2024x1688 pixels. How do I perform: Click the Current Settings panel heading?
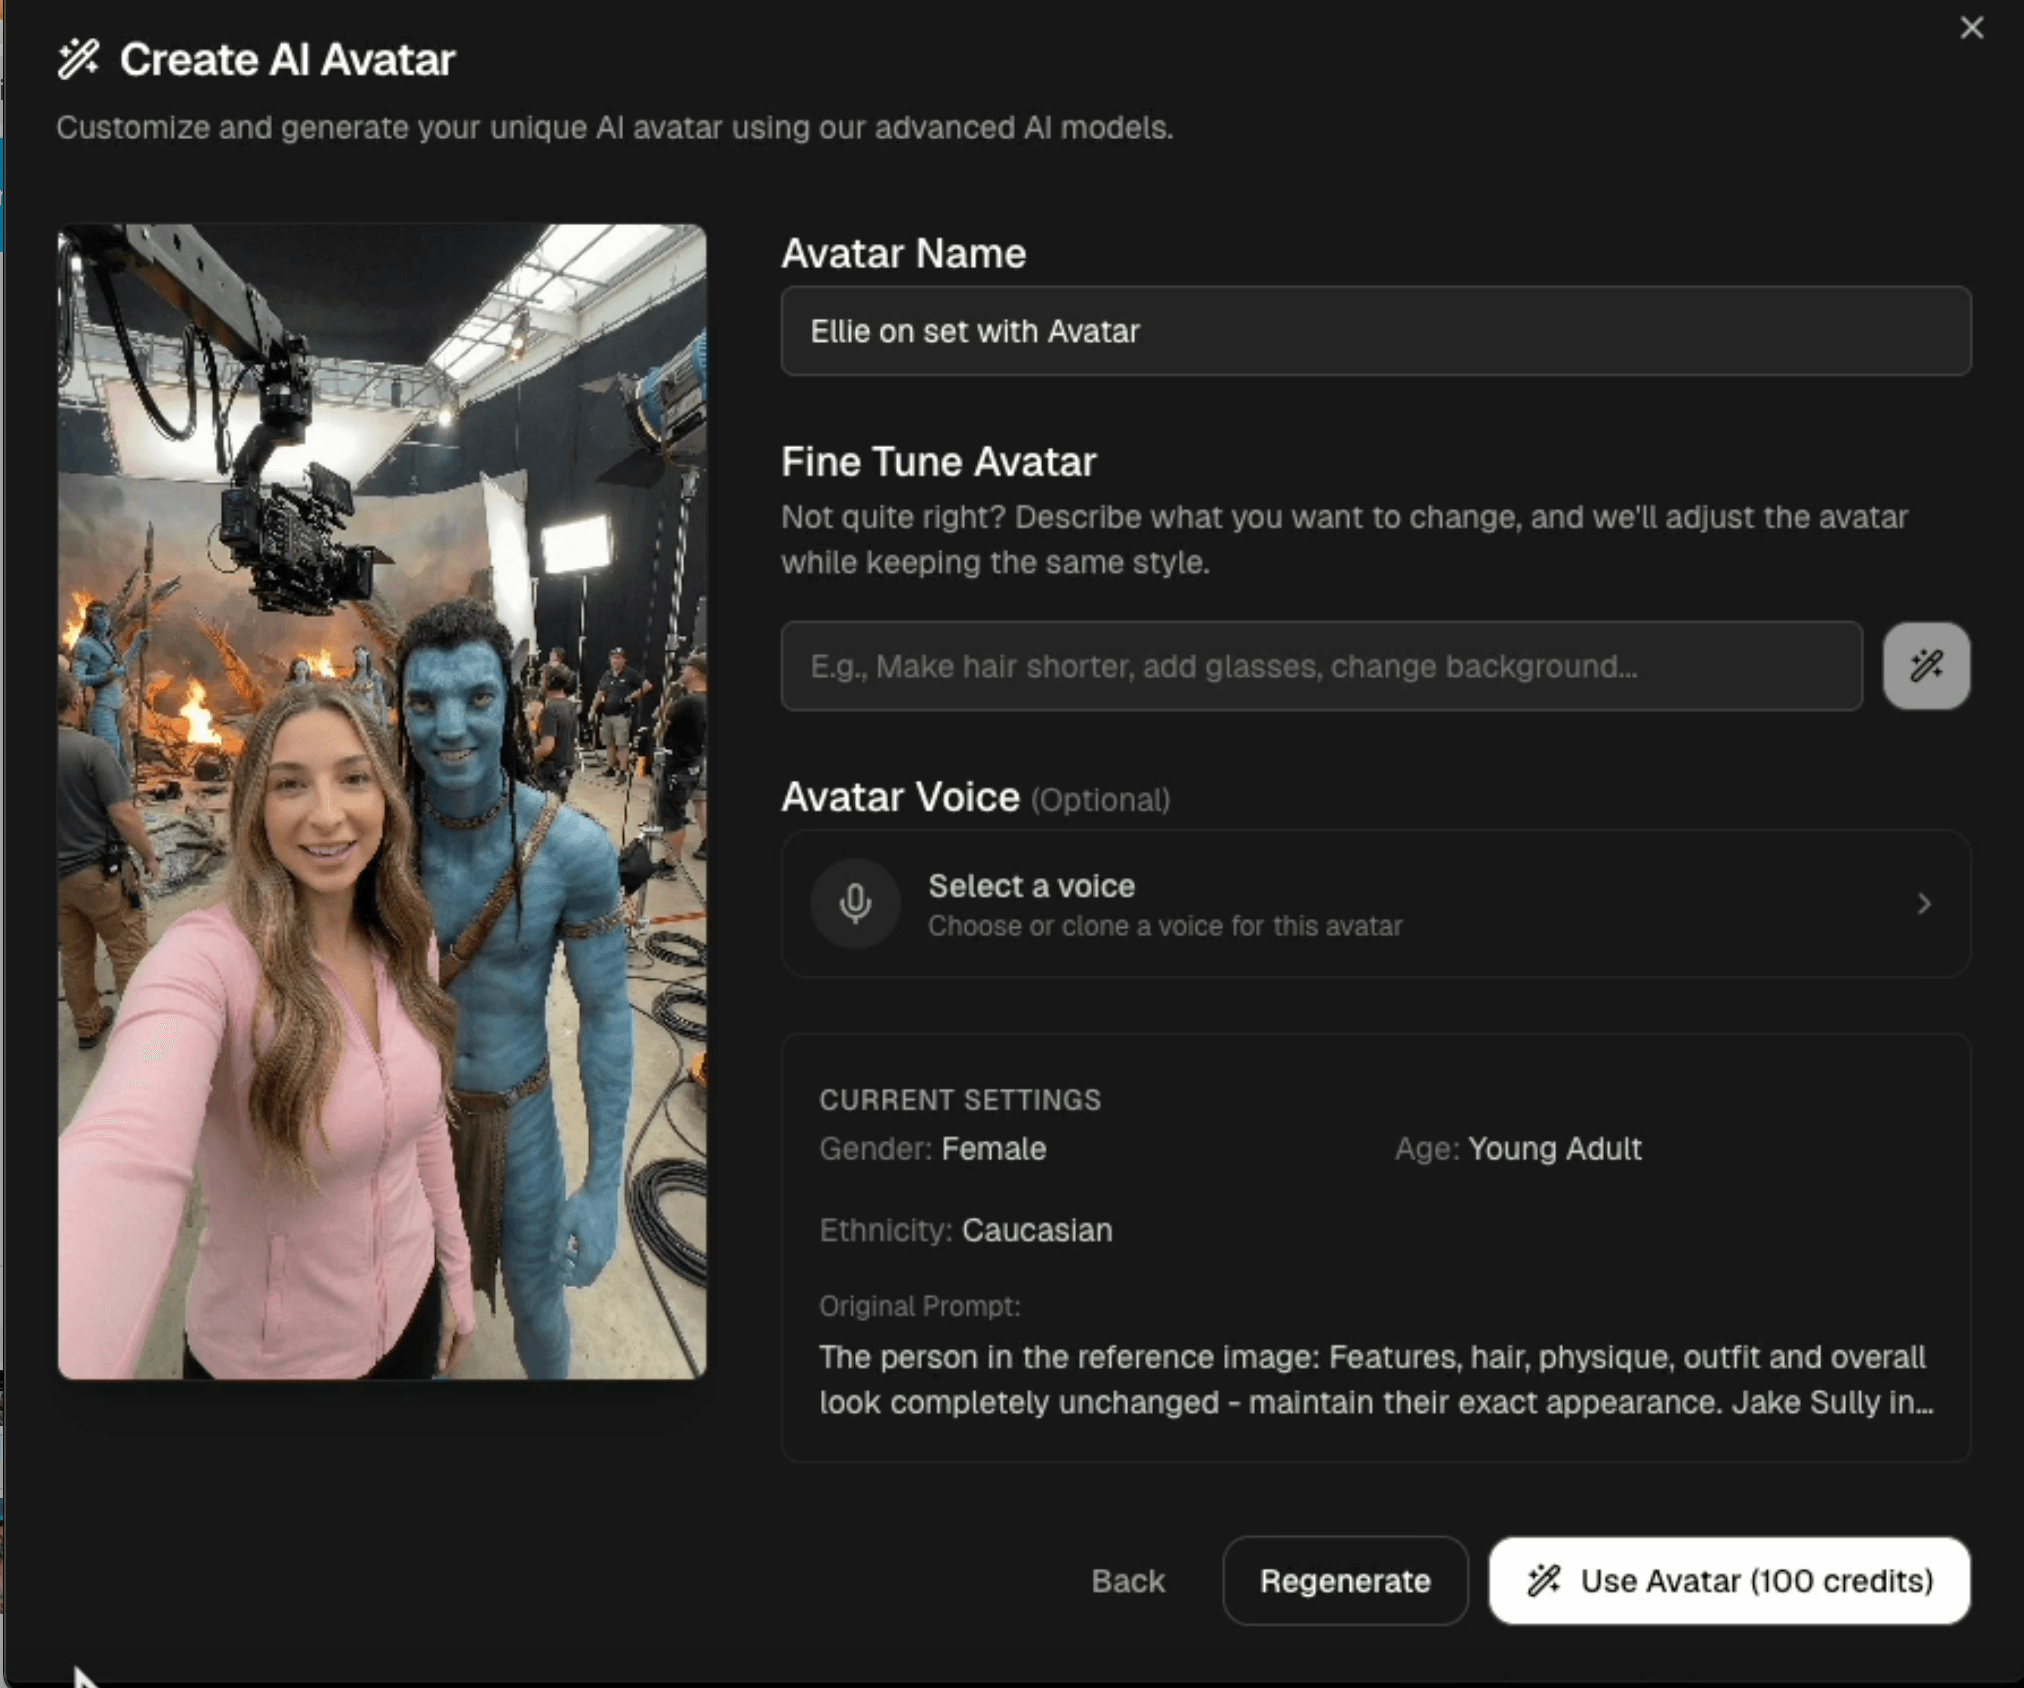[959, 1100]
